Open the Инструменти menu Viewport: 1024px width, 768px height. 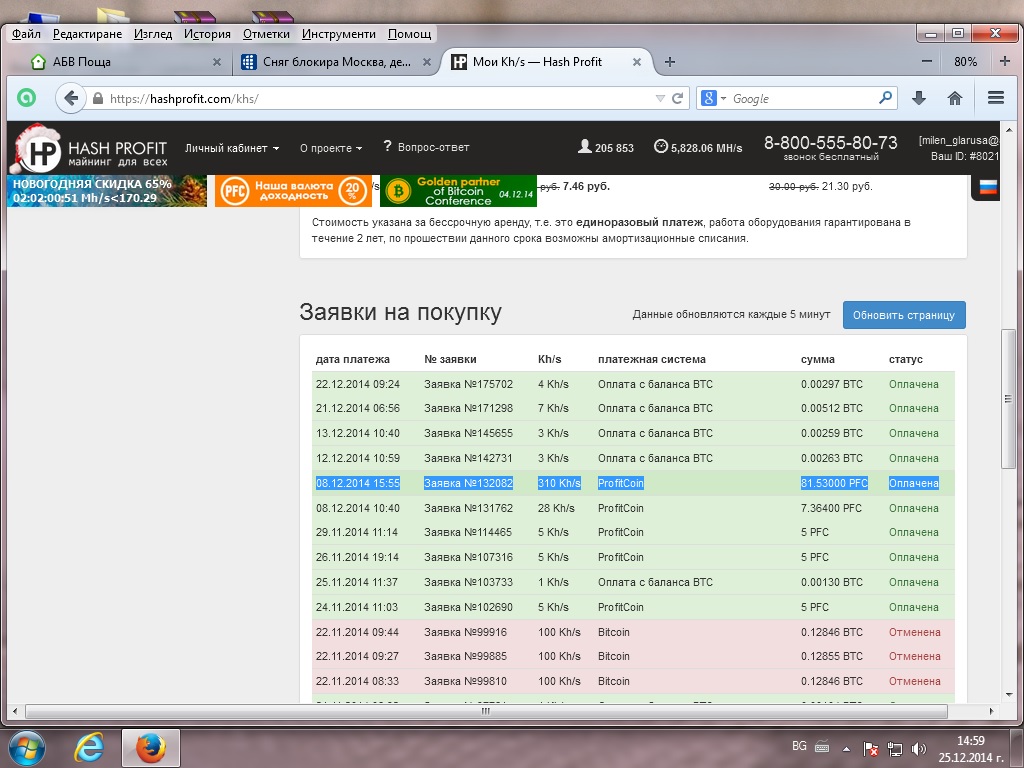click(x=338, y=34)
